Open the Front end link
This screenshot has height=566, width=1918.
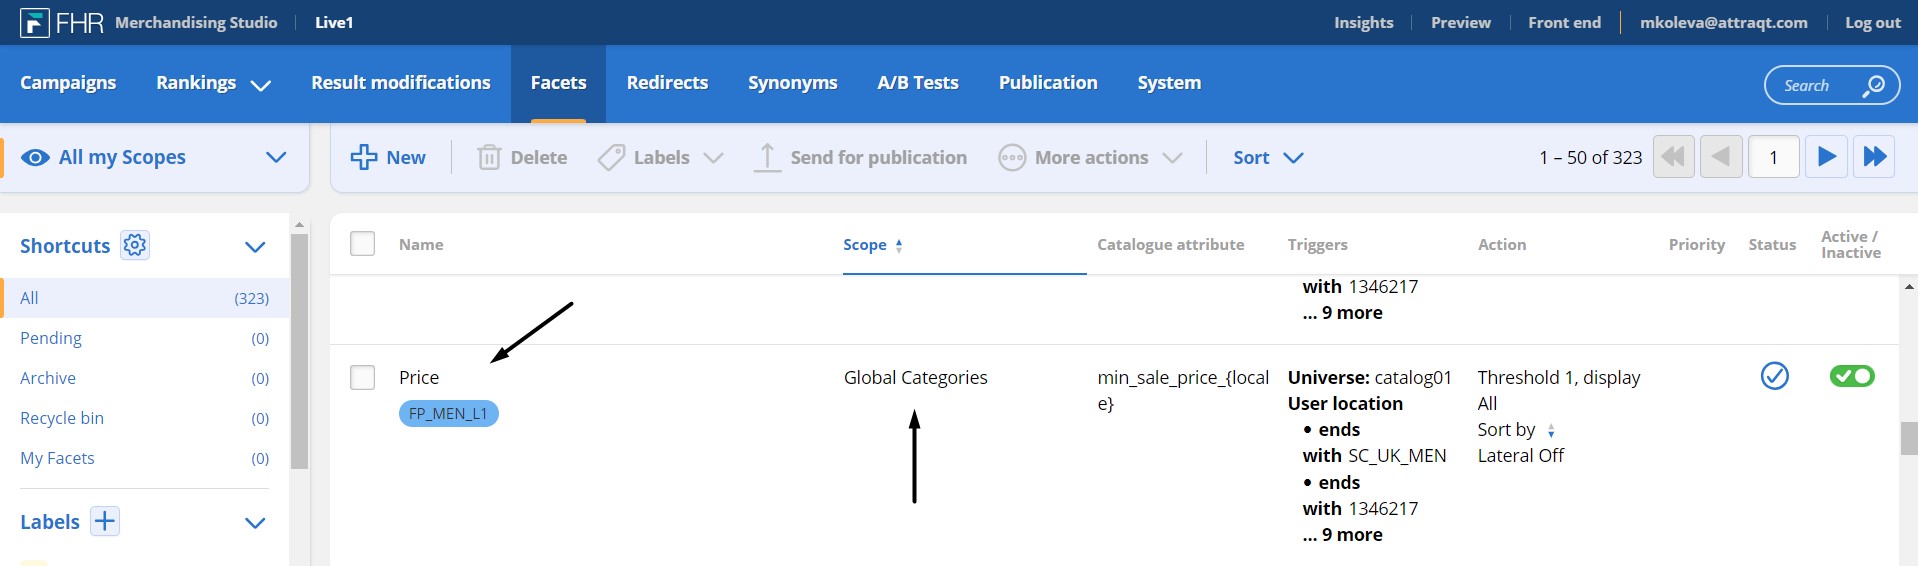tap(1564, 22)
